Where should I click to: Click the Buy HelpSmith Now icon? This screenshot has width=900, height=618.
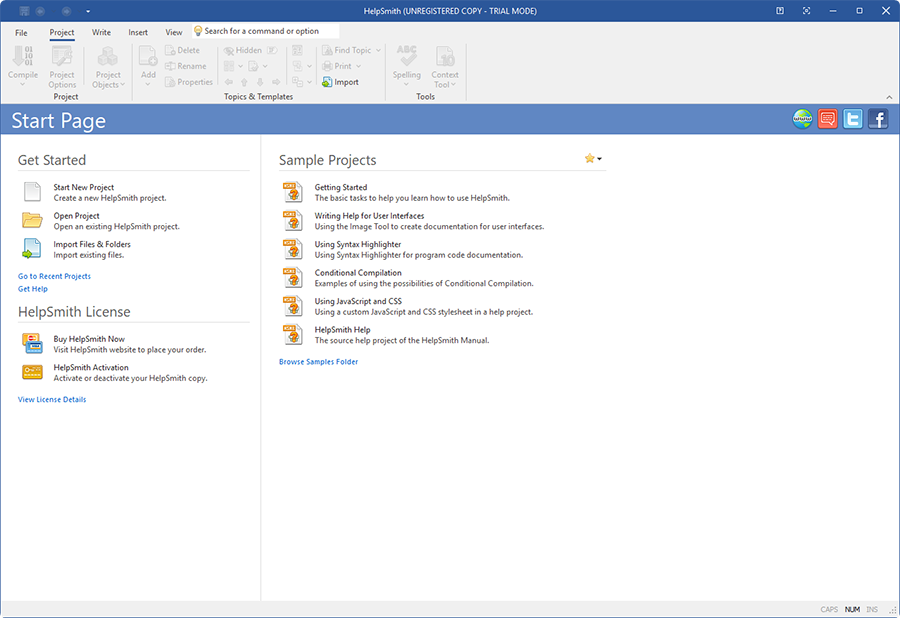tap(32, 343)
